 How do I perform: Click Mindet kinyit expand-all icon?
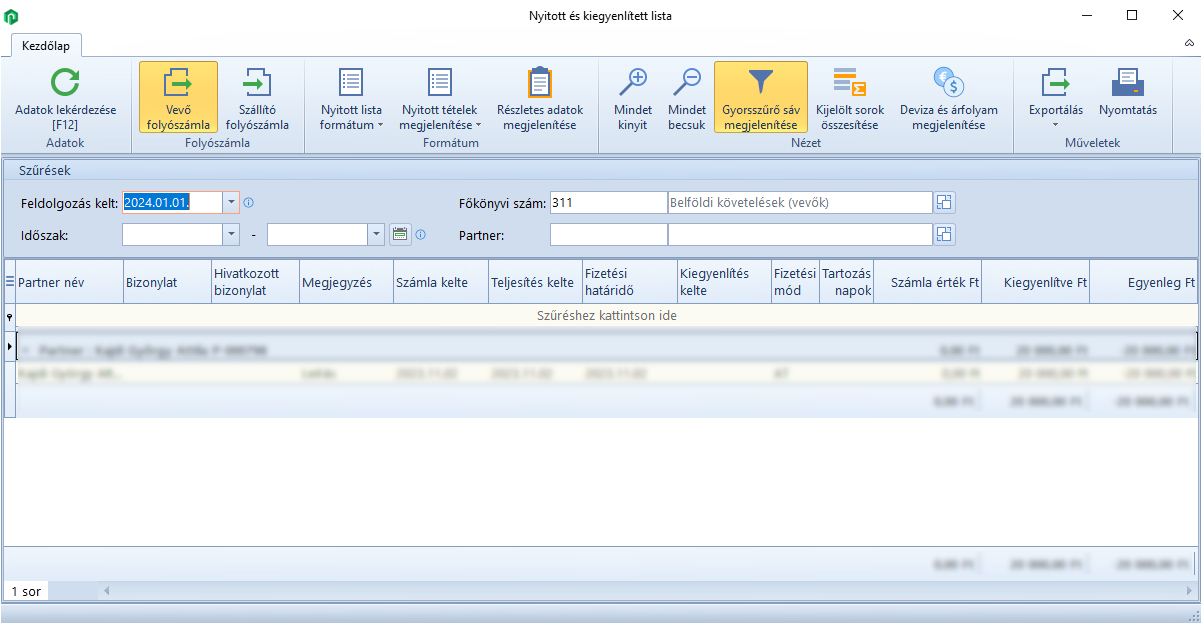(x=632, y=83)
